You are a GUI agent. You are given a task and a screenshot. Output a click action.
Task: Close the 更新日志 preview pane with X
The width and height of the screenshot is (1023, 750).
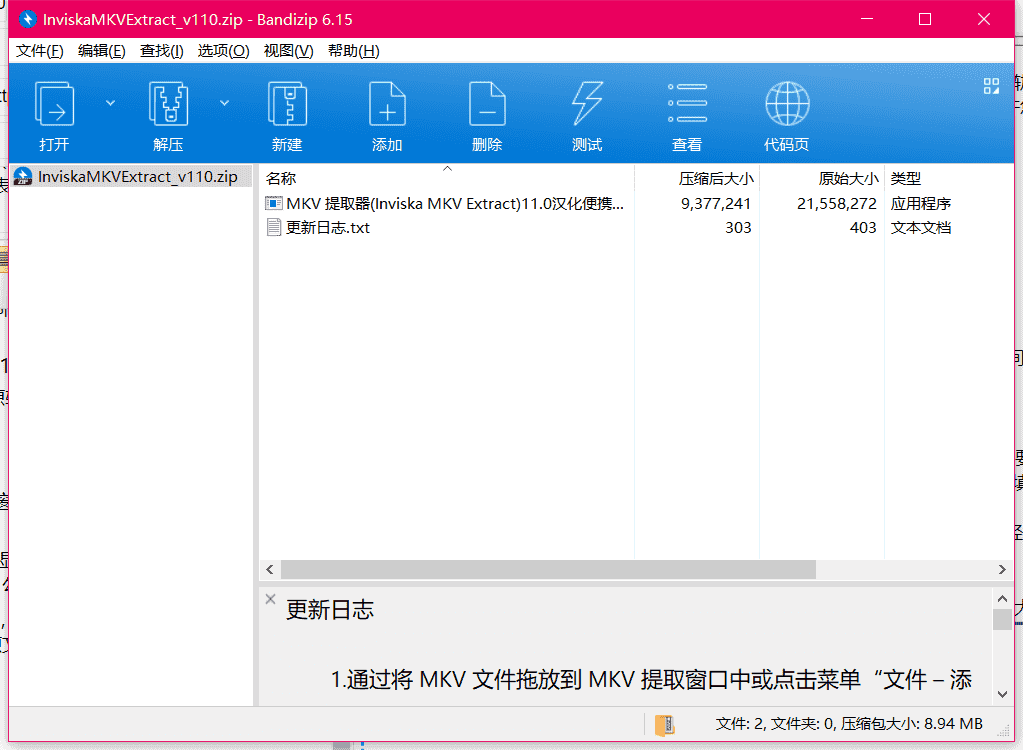[x=271, y=599]
